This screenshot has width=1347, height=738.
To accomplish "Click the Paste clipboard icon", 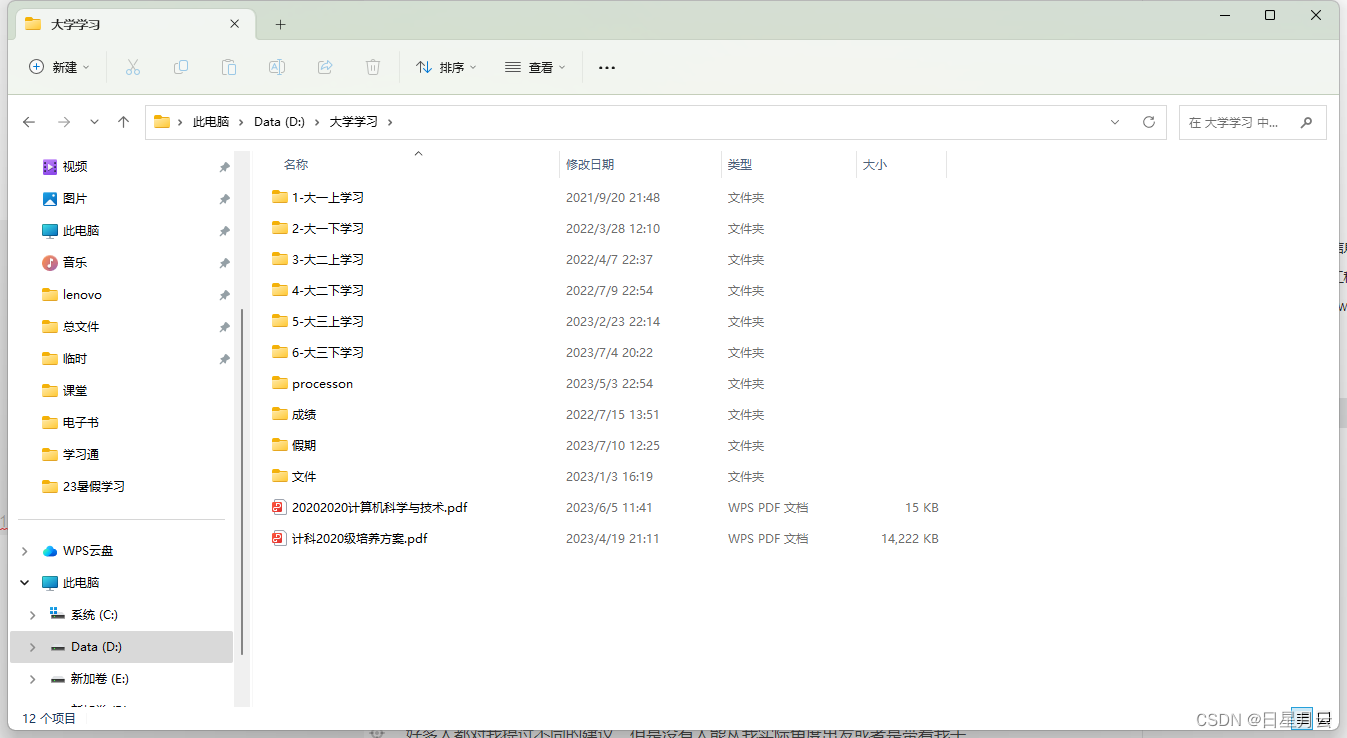I will point(229,67).
